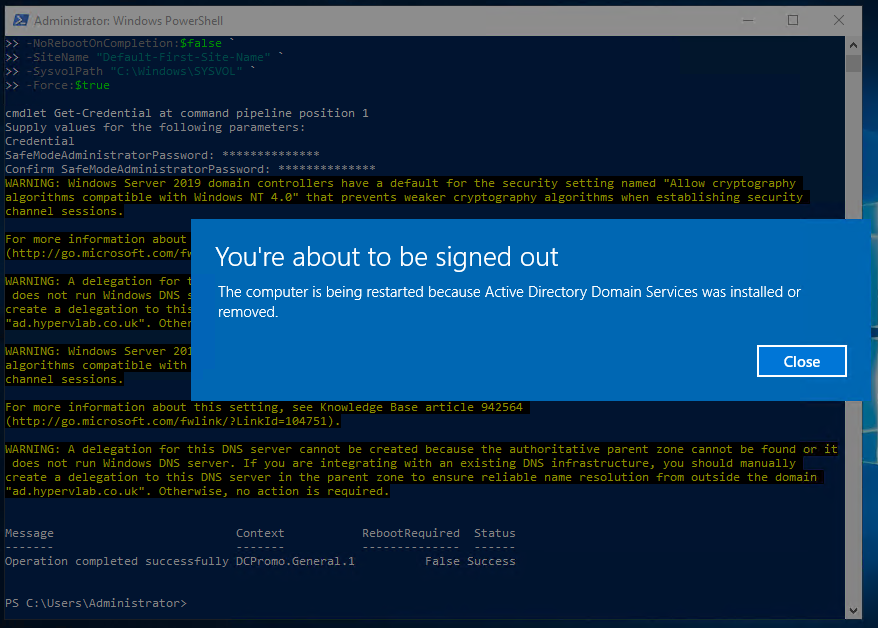The width and height of the screenshot is (878, 628).
Task: Close the Administrator PowerShell window
Action: [x=838, y=21]
